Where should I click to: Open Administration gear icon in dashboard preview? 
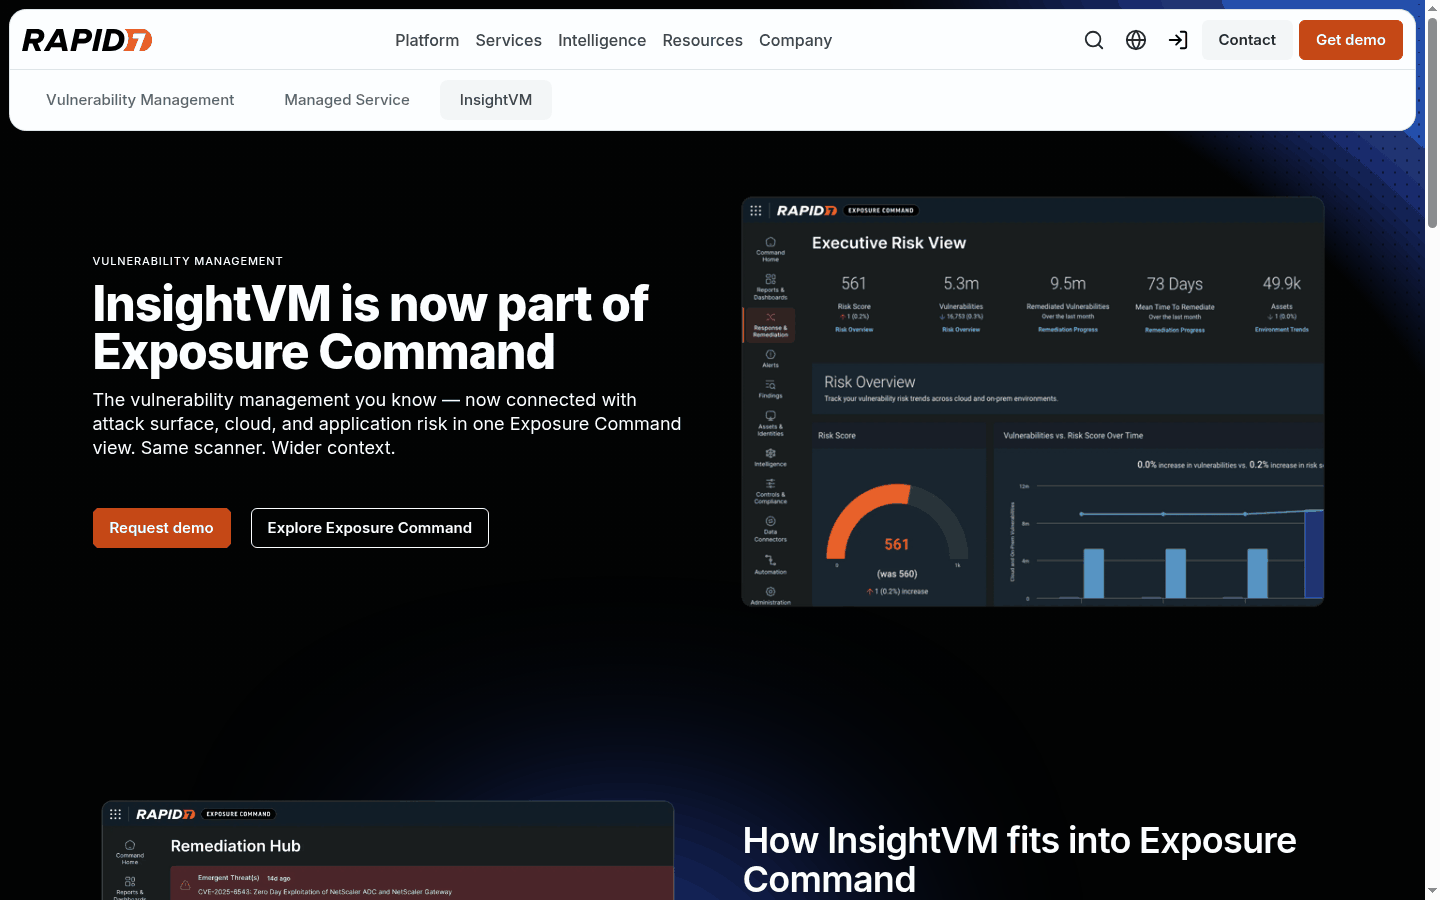pos(770,591)
